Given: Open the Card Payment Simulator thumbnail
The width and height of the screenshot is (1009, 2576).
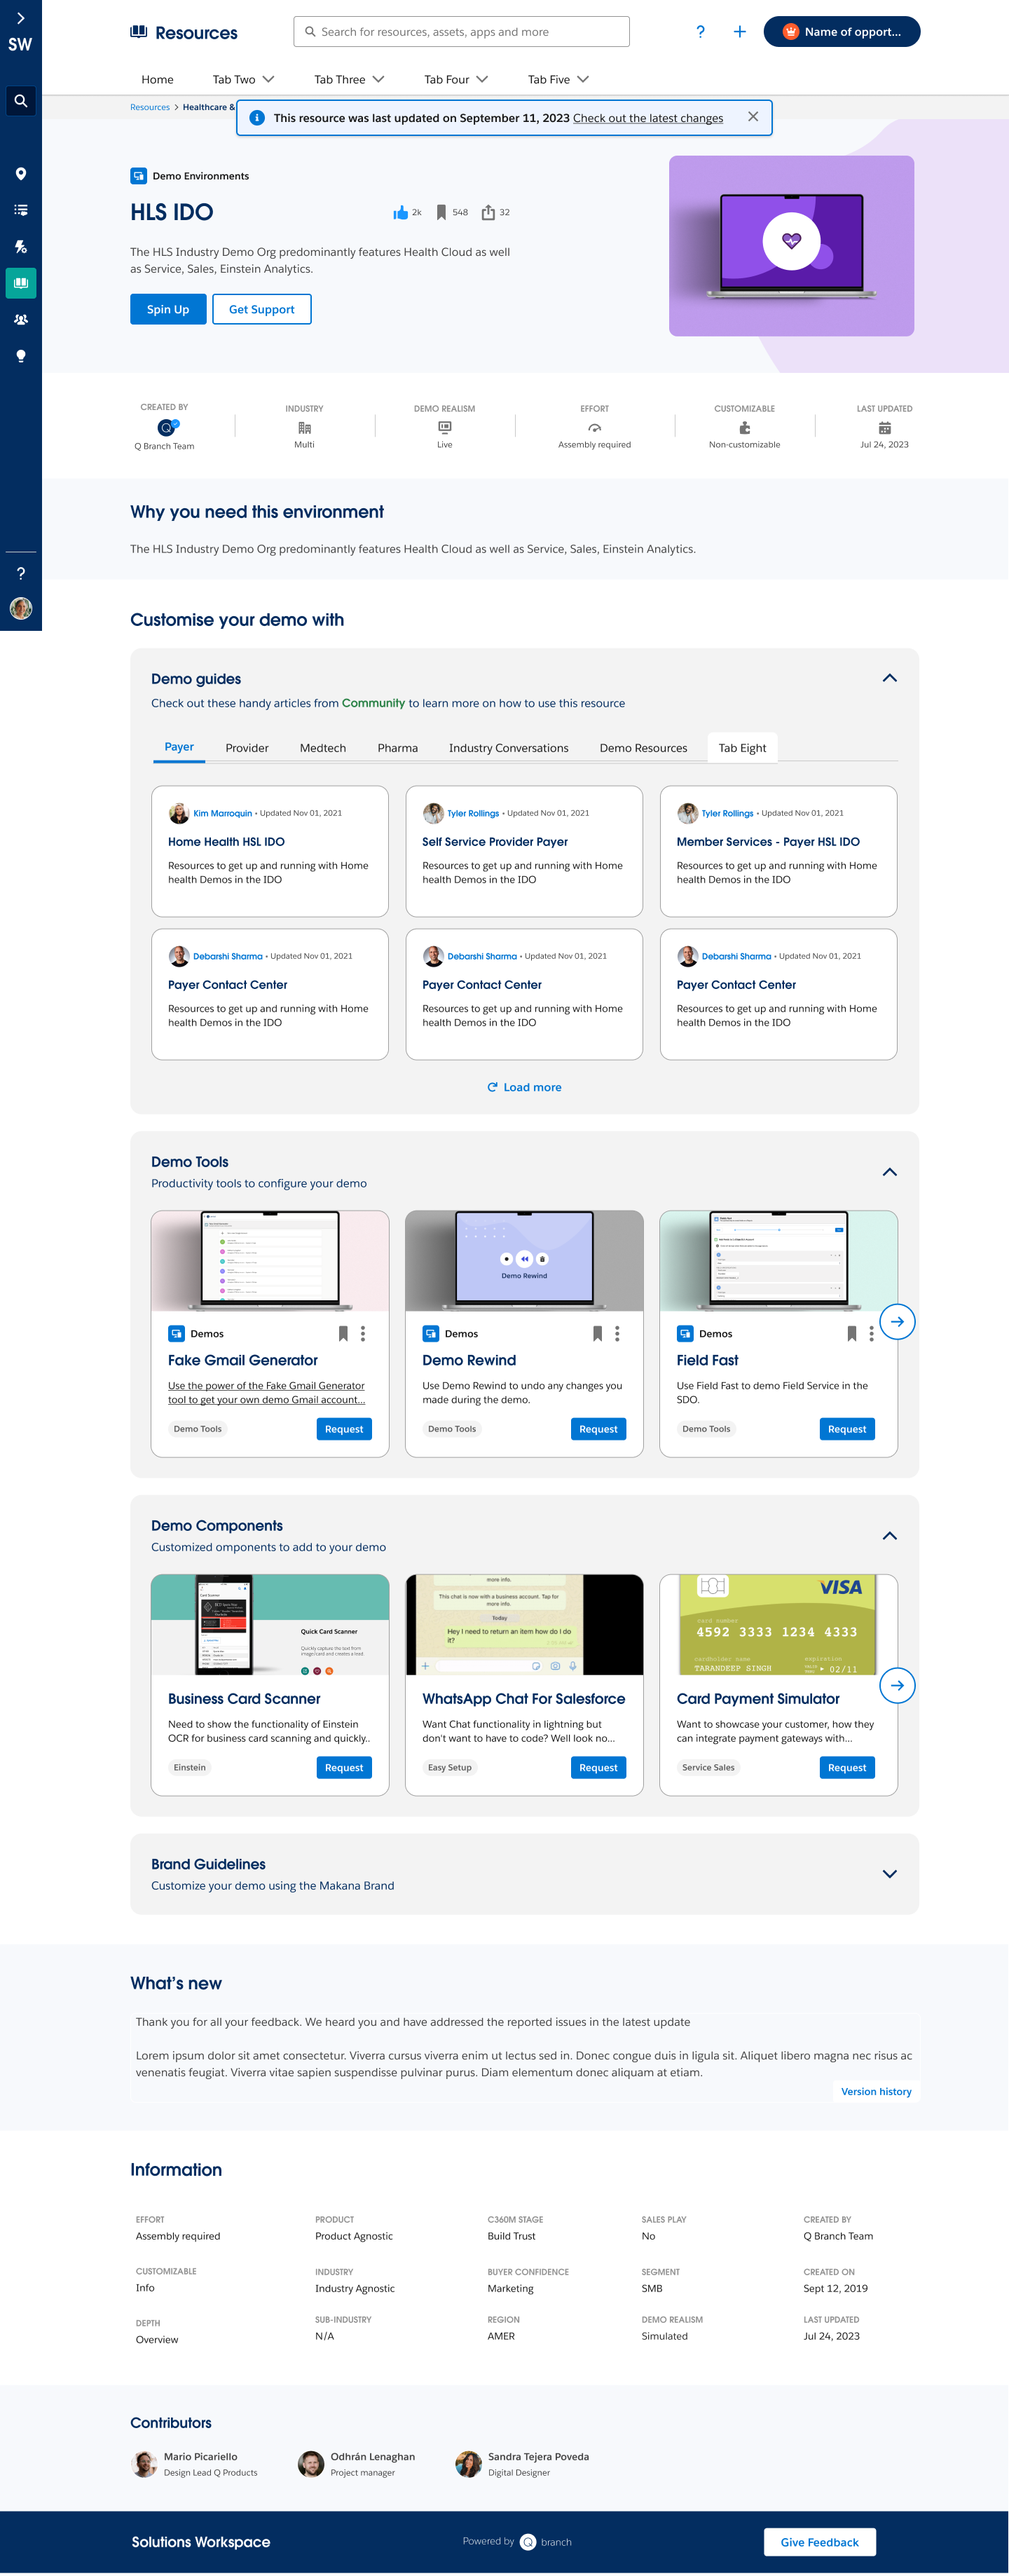Looking at the screenshot, I should pos(778,1624).
